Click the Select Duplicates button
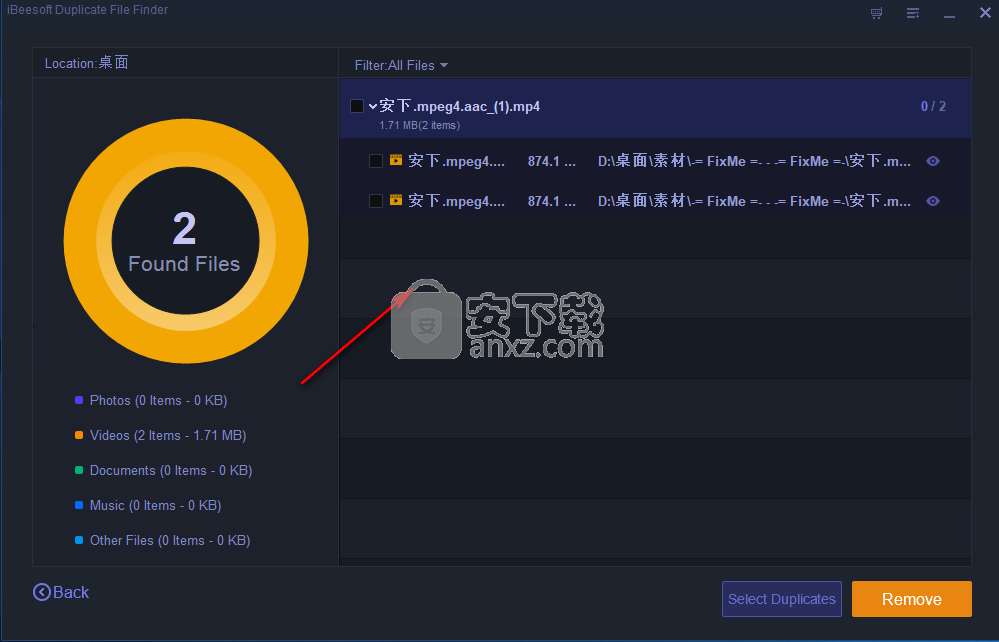999x642 pixels. click(782, 599)
